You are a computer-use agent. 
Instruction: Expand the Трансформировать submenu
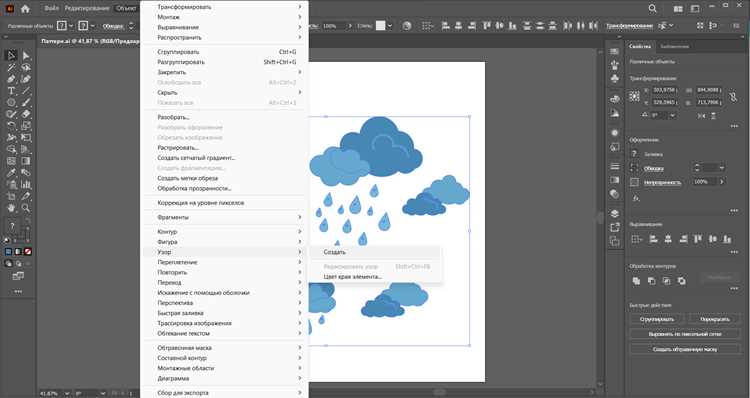coord(225,7)
